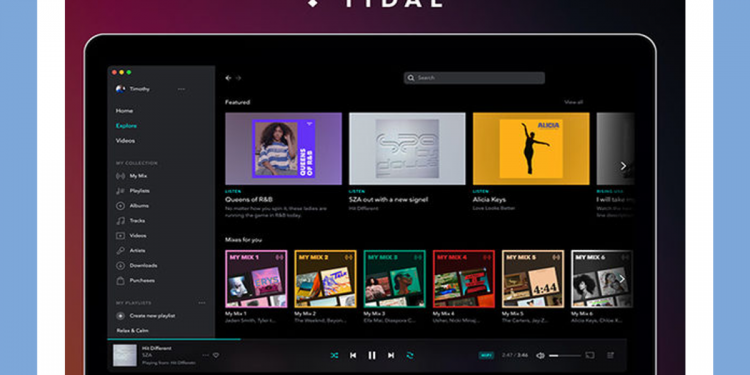The image size is (750, 375).
Task: Open Playlists in My Collection
Action: click(133, 191)
